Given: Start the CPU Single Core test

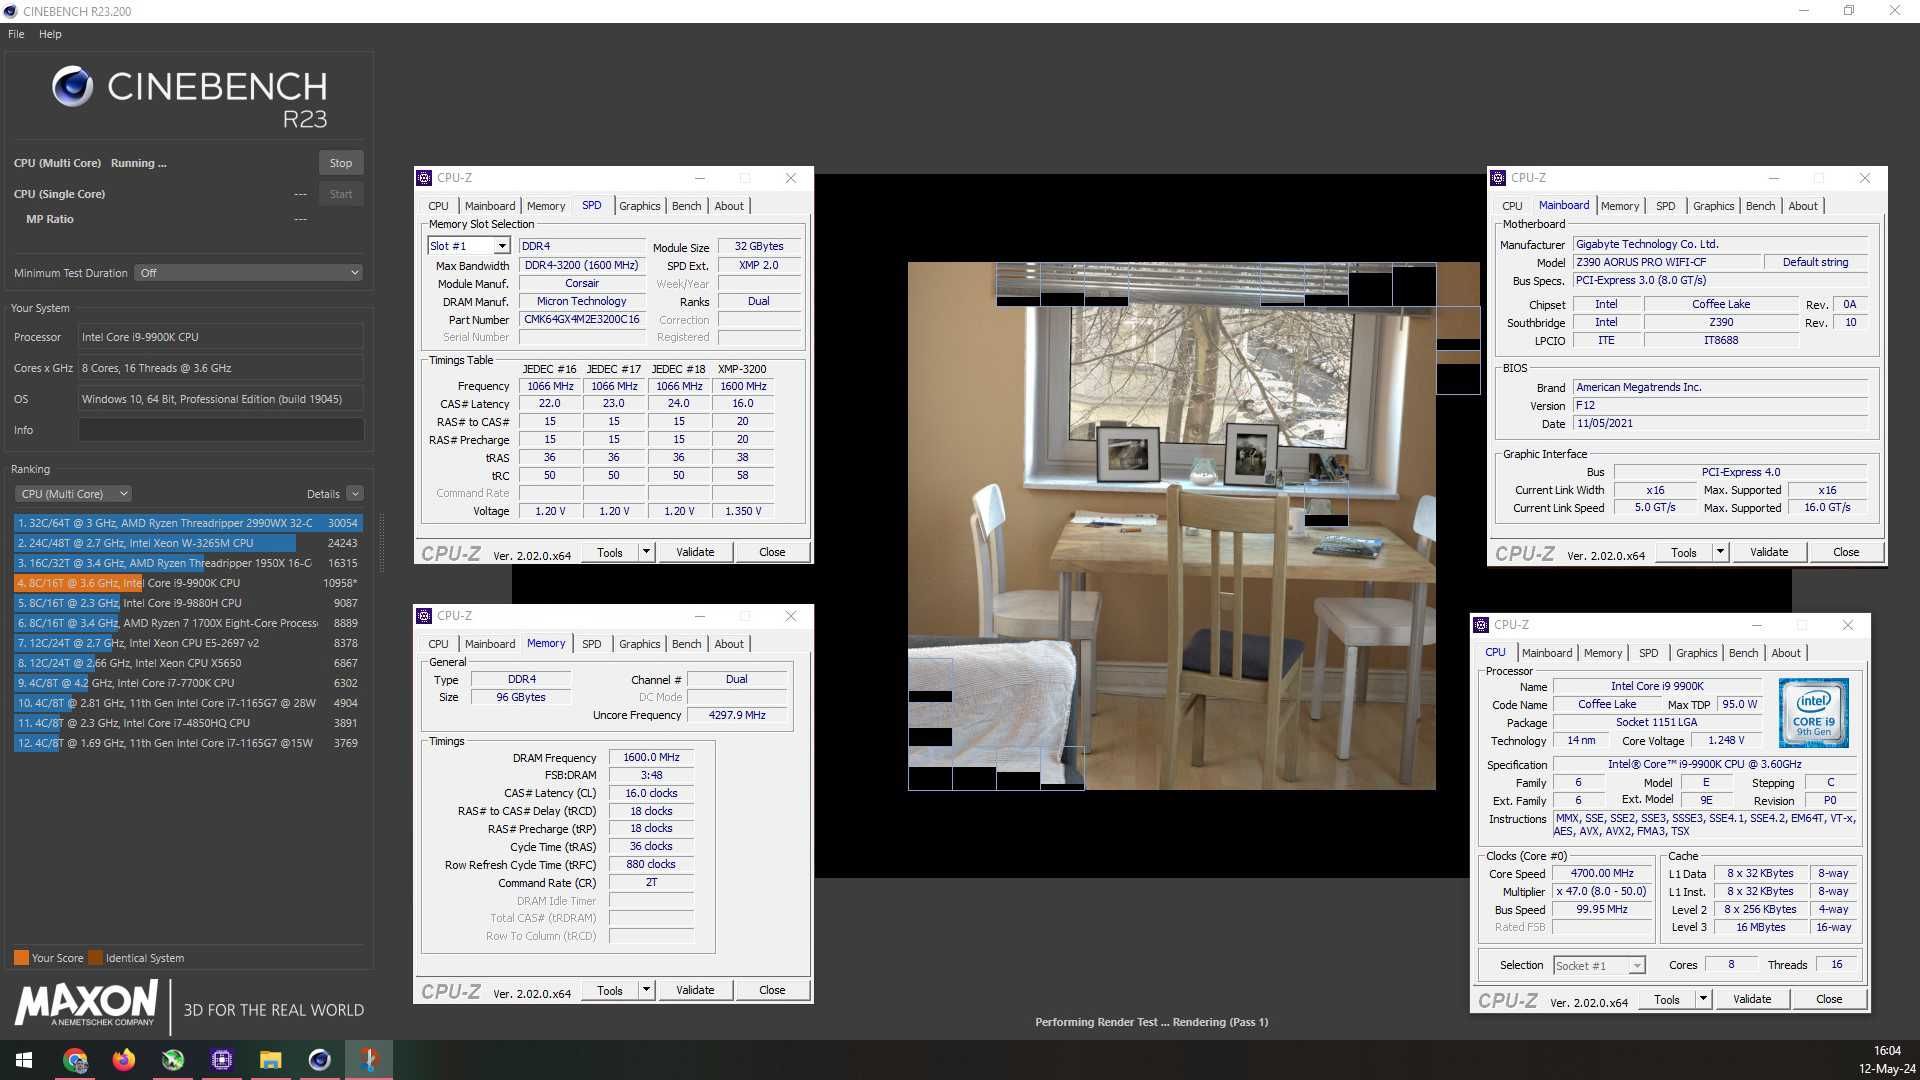Looking at the screenshot, I should (341, 194).
